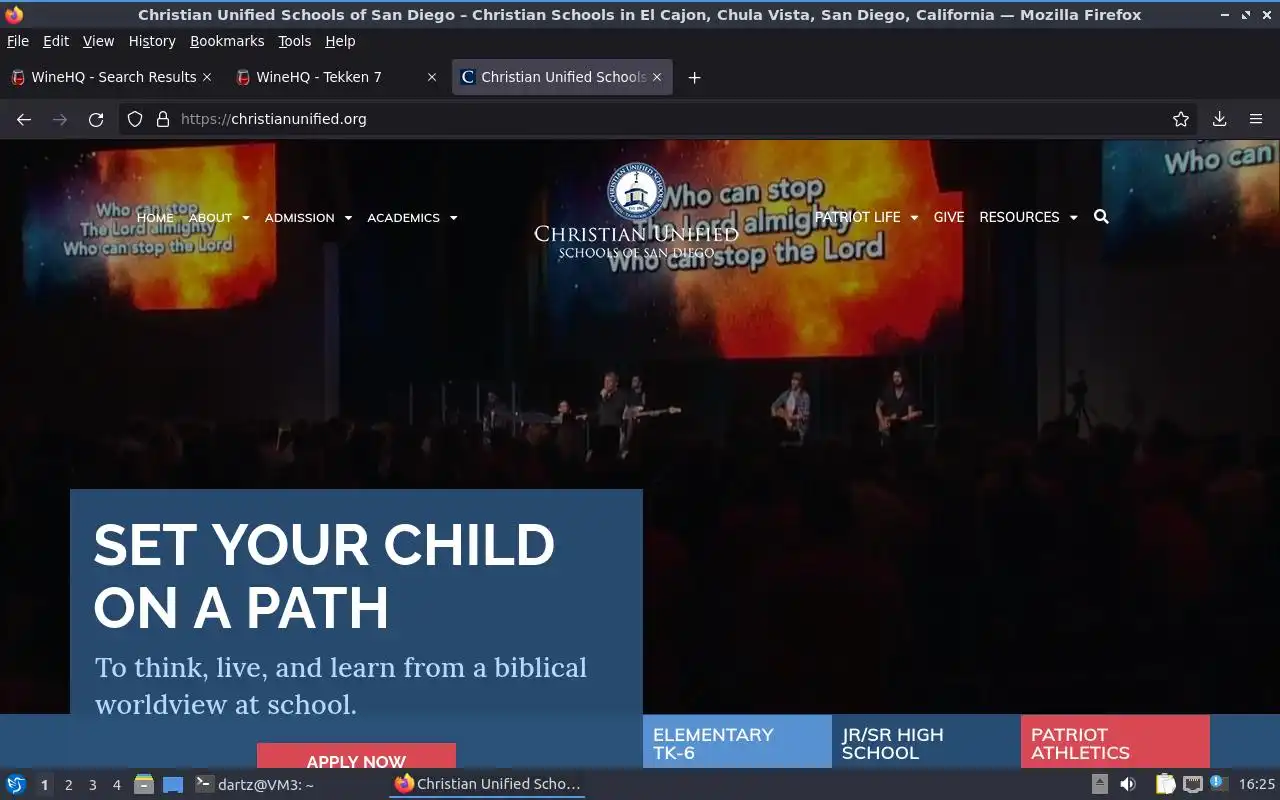Click the APPLY NOW button
The image size is (1280, 800).
coord(356,757)
